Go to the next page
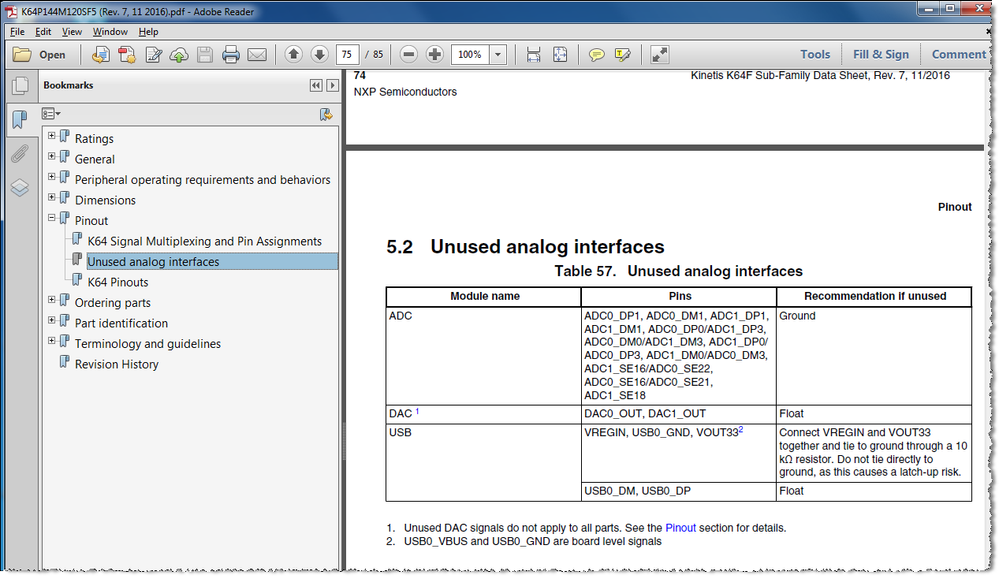999x576 pixels. 319,54
